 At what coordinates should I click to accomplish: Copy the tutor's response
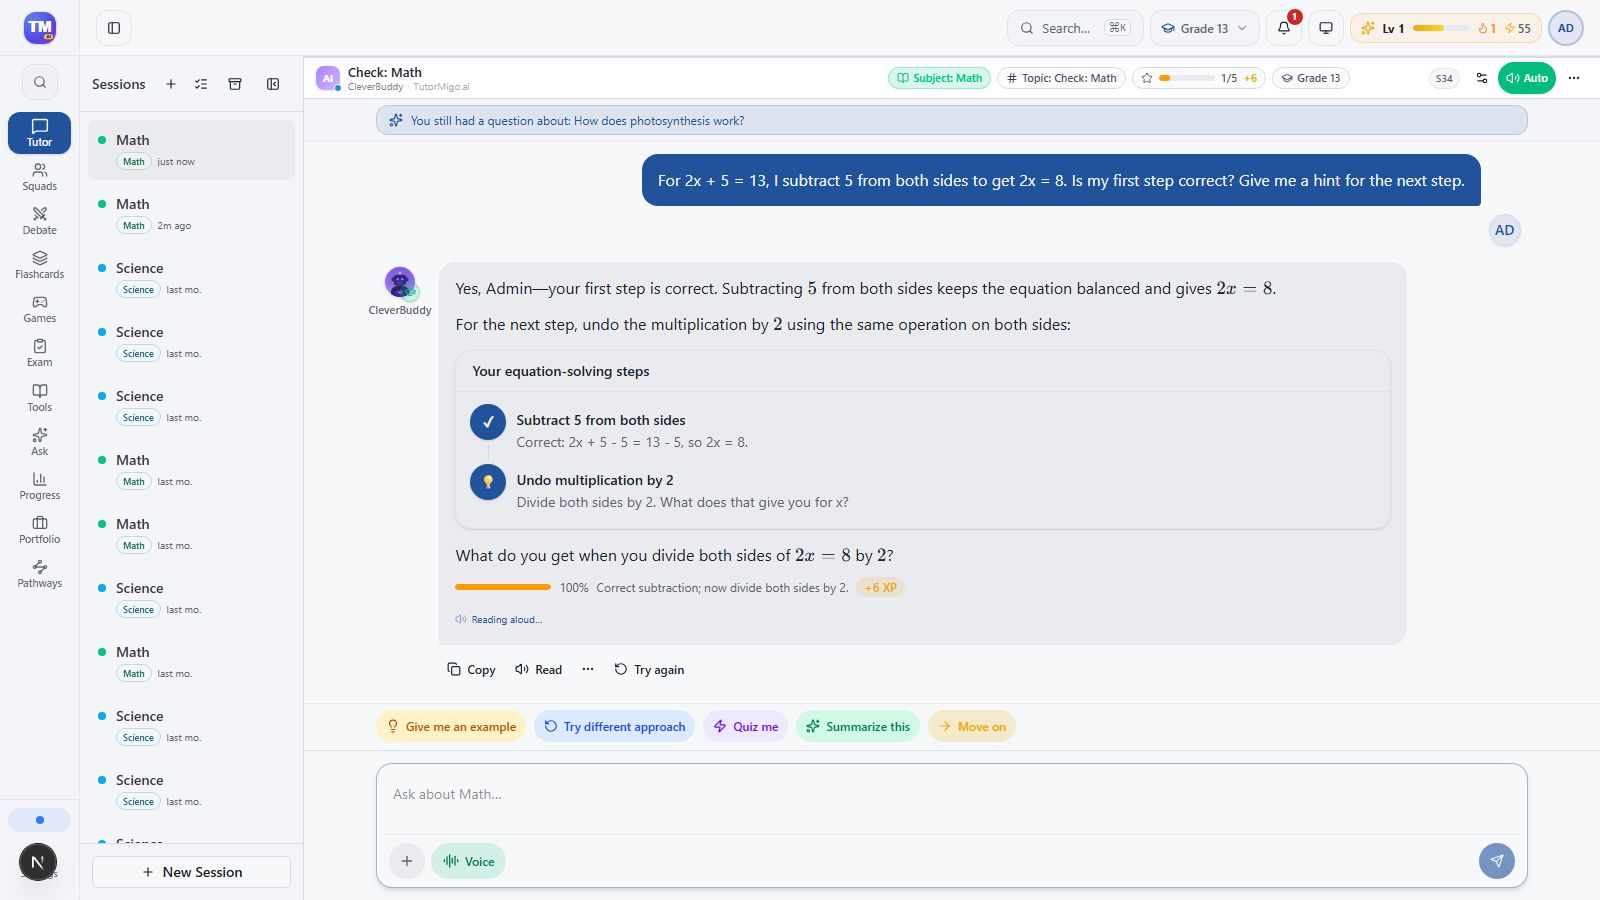(471, 669)
